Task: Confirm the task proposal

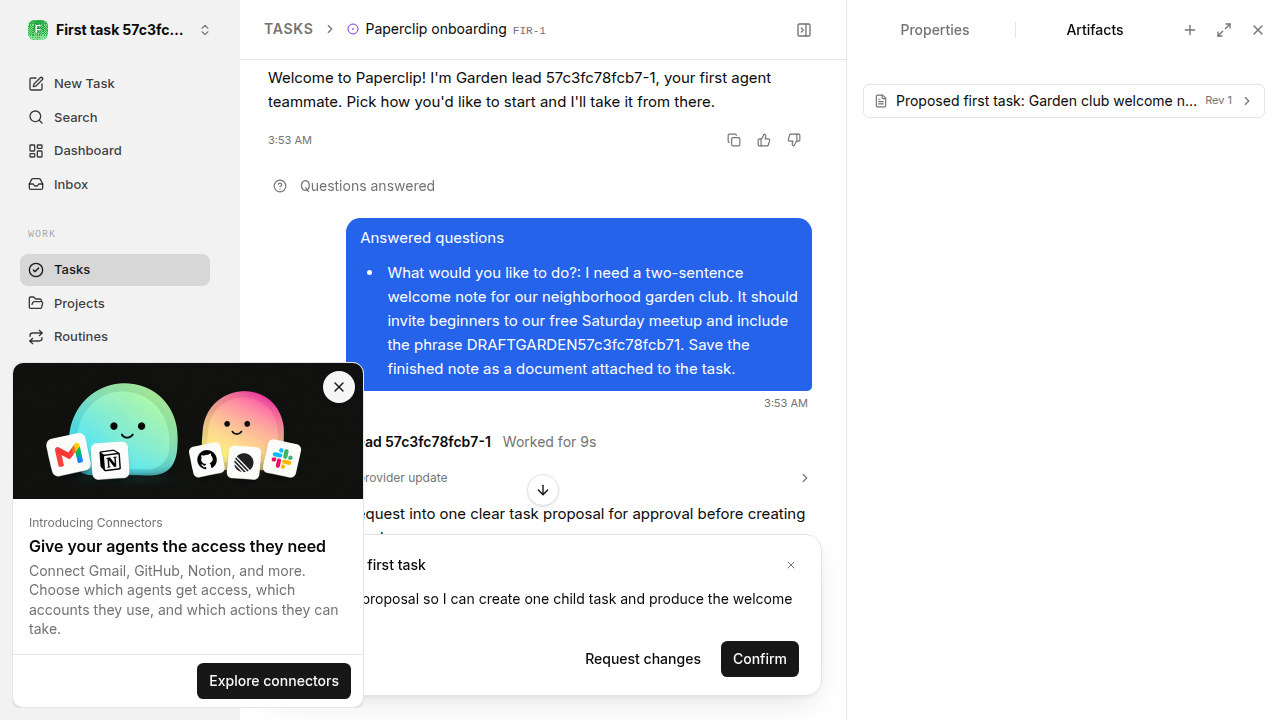Action: coord(760,659)
